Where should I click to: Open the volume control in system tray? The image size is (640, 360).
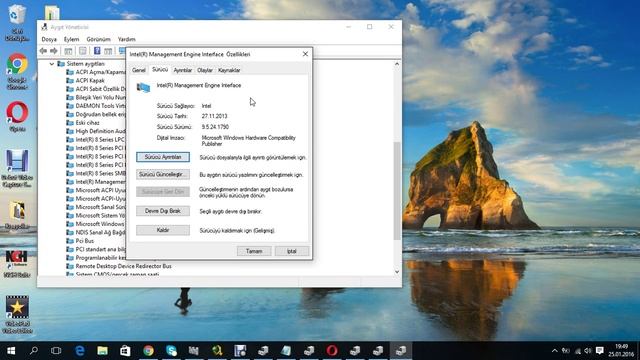pyautogui.click(x=588, y=351)
